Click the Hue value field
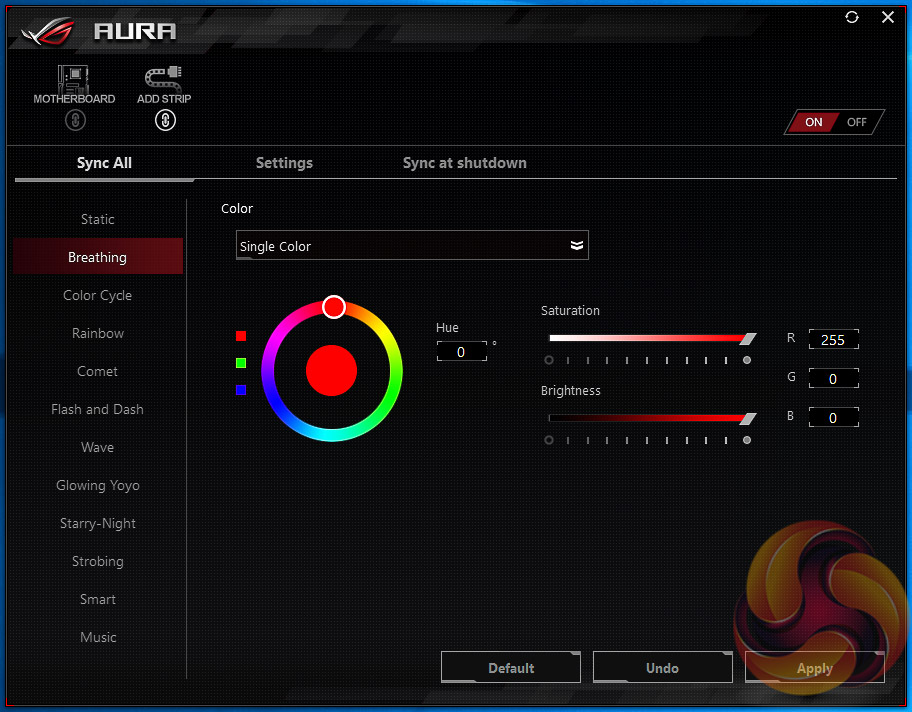The image size is (912, 712). [x=461, y=351]
